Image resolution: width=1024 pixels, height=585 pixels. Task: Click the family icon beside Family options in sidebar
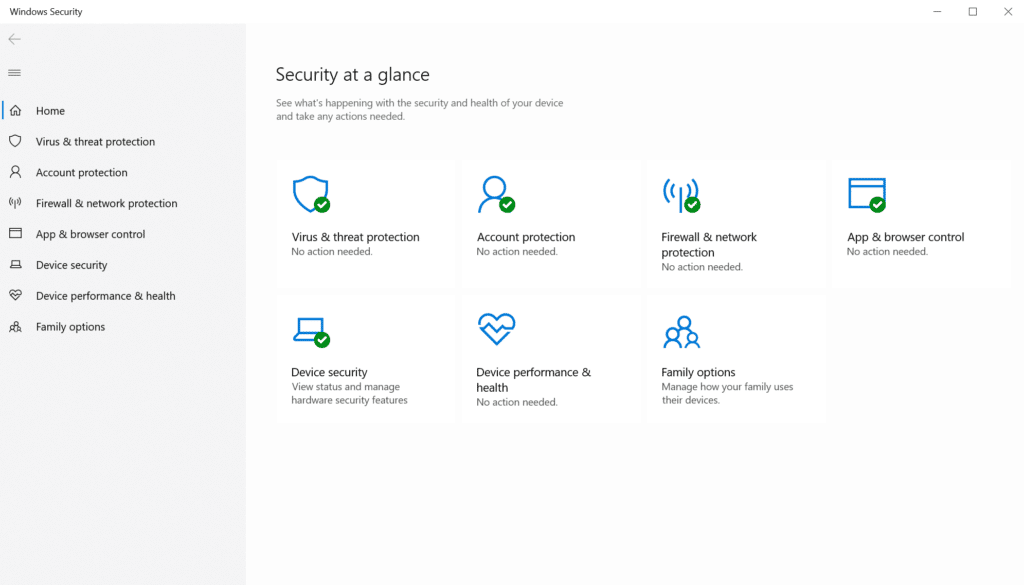point(16,326)
